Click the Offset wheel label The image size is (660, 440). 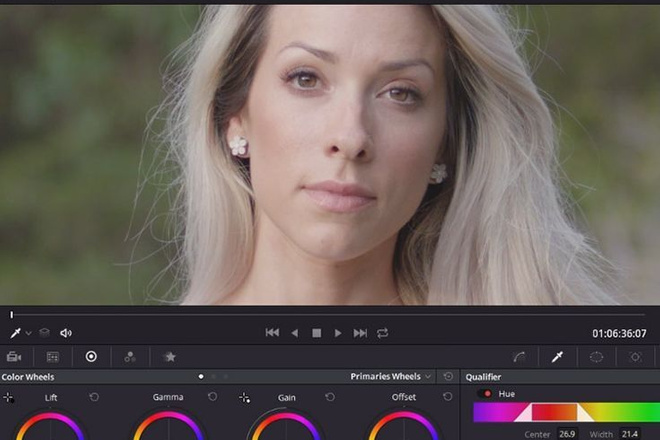tap(404, 397)
